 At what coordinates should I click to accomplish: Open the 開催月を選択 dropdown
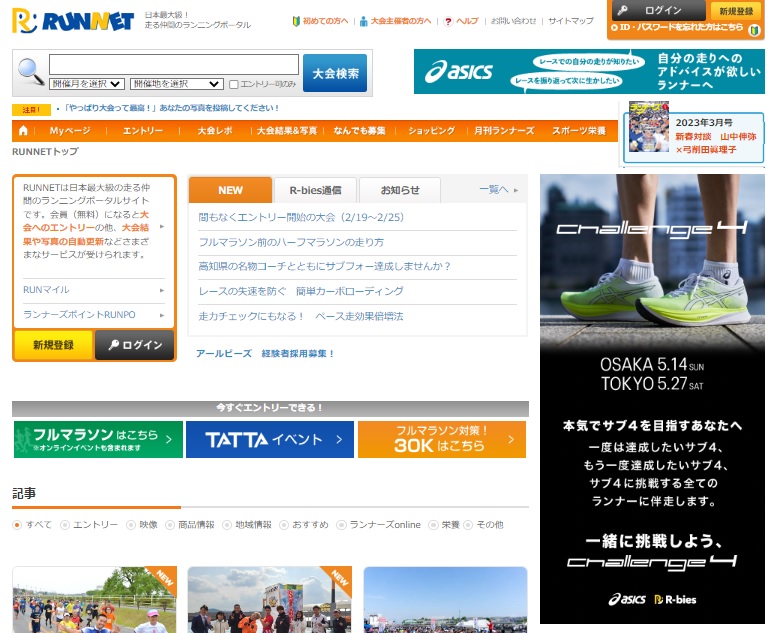pos(87,84)
